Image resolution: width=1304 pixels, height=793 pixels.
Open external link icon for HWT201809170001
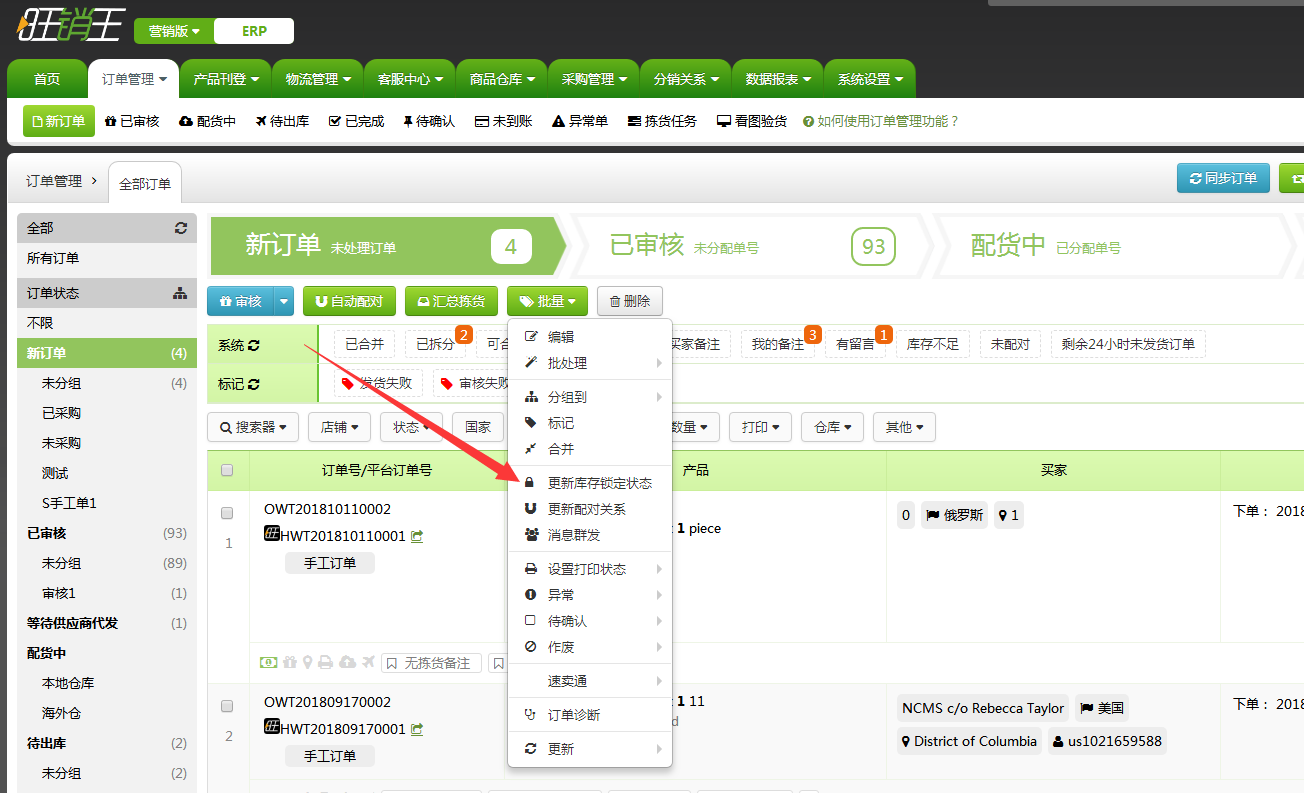417,729
